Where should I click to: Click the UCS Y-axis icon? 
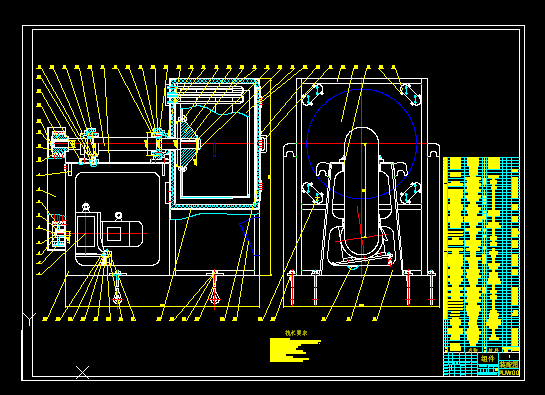29,320
